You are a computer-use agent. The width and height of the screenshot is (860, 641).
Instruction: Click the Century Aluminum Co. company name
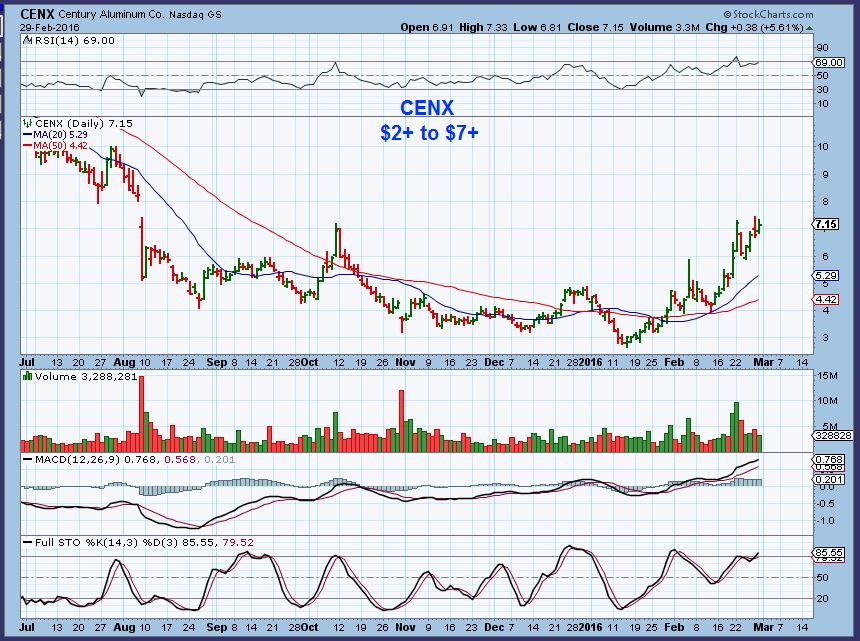pyautogui.click(x=111, y=15)
